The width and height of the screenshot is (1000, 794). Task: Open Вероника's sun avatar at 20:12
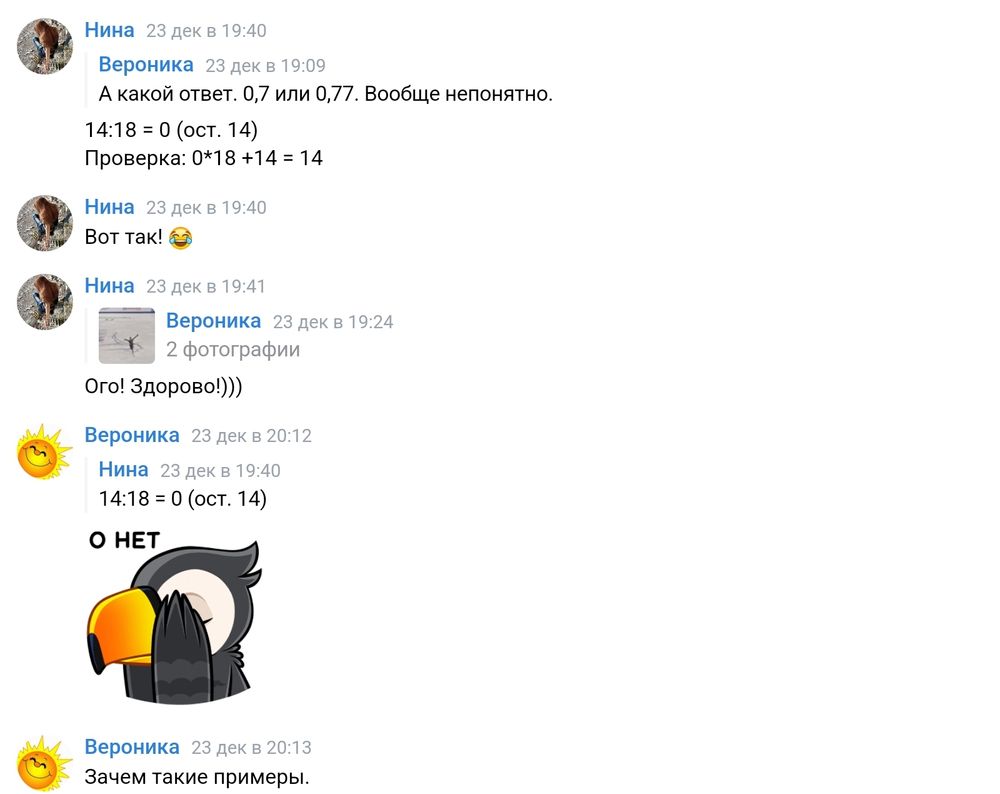(45, 452)
